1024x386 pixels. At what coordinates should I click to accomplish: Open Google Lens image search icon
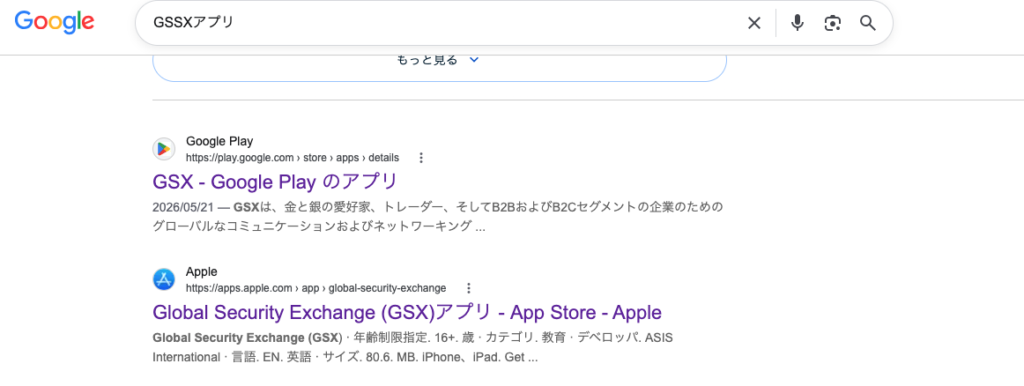[x=832, y=23]
